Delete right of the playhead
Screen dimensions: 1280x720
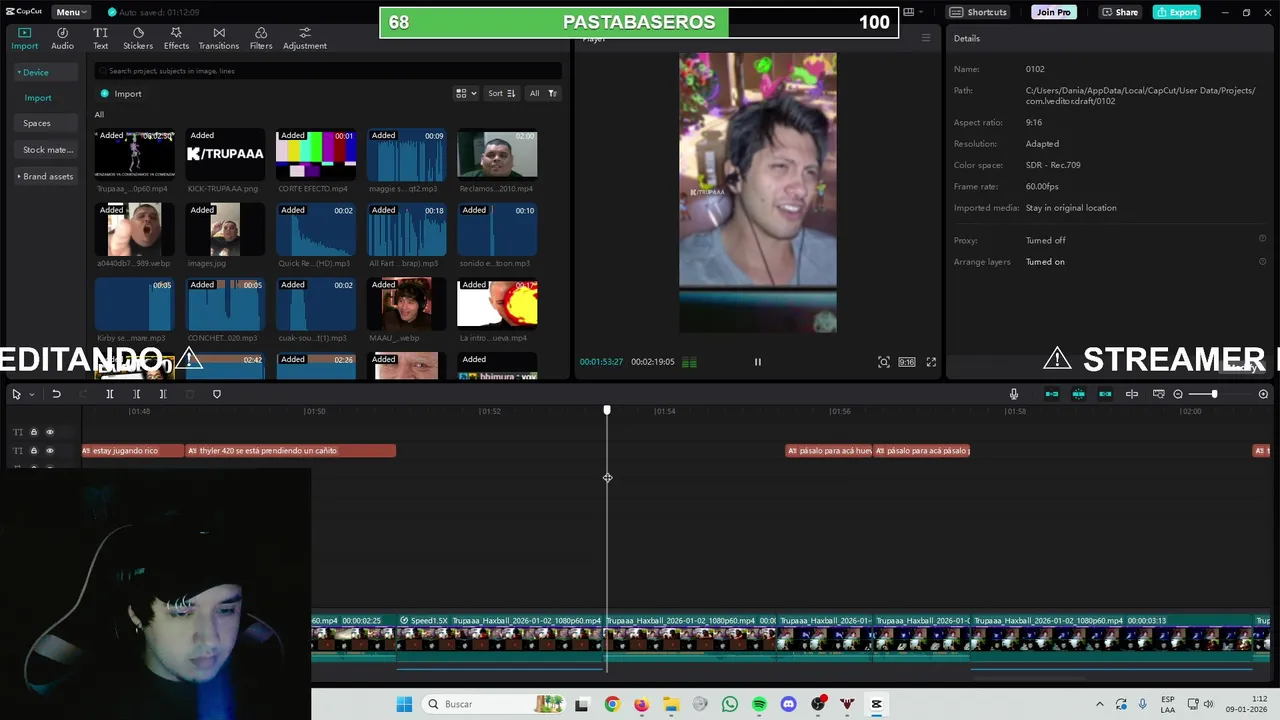(163, 394)
